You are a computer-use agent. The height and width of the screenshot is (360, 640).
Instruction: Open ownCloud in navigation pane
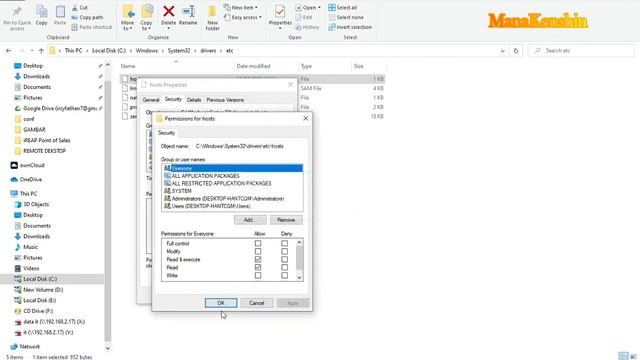pyautogui.click(x=27, y=165)
